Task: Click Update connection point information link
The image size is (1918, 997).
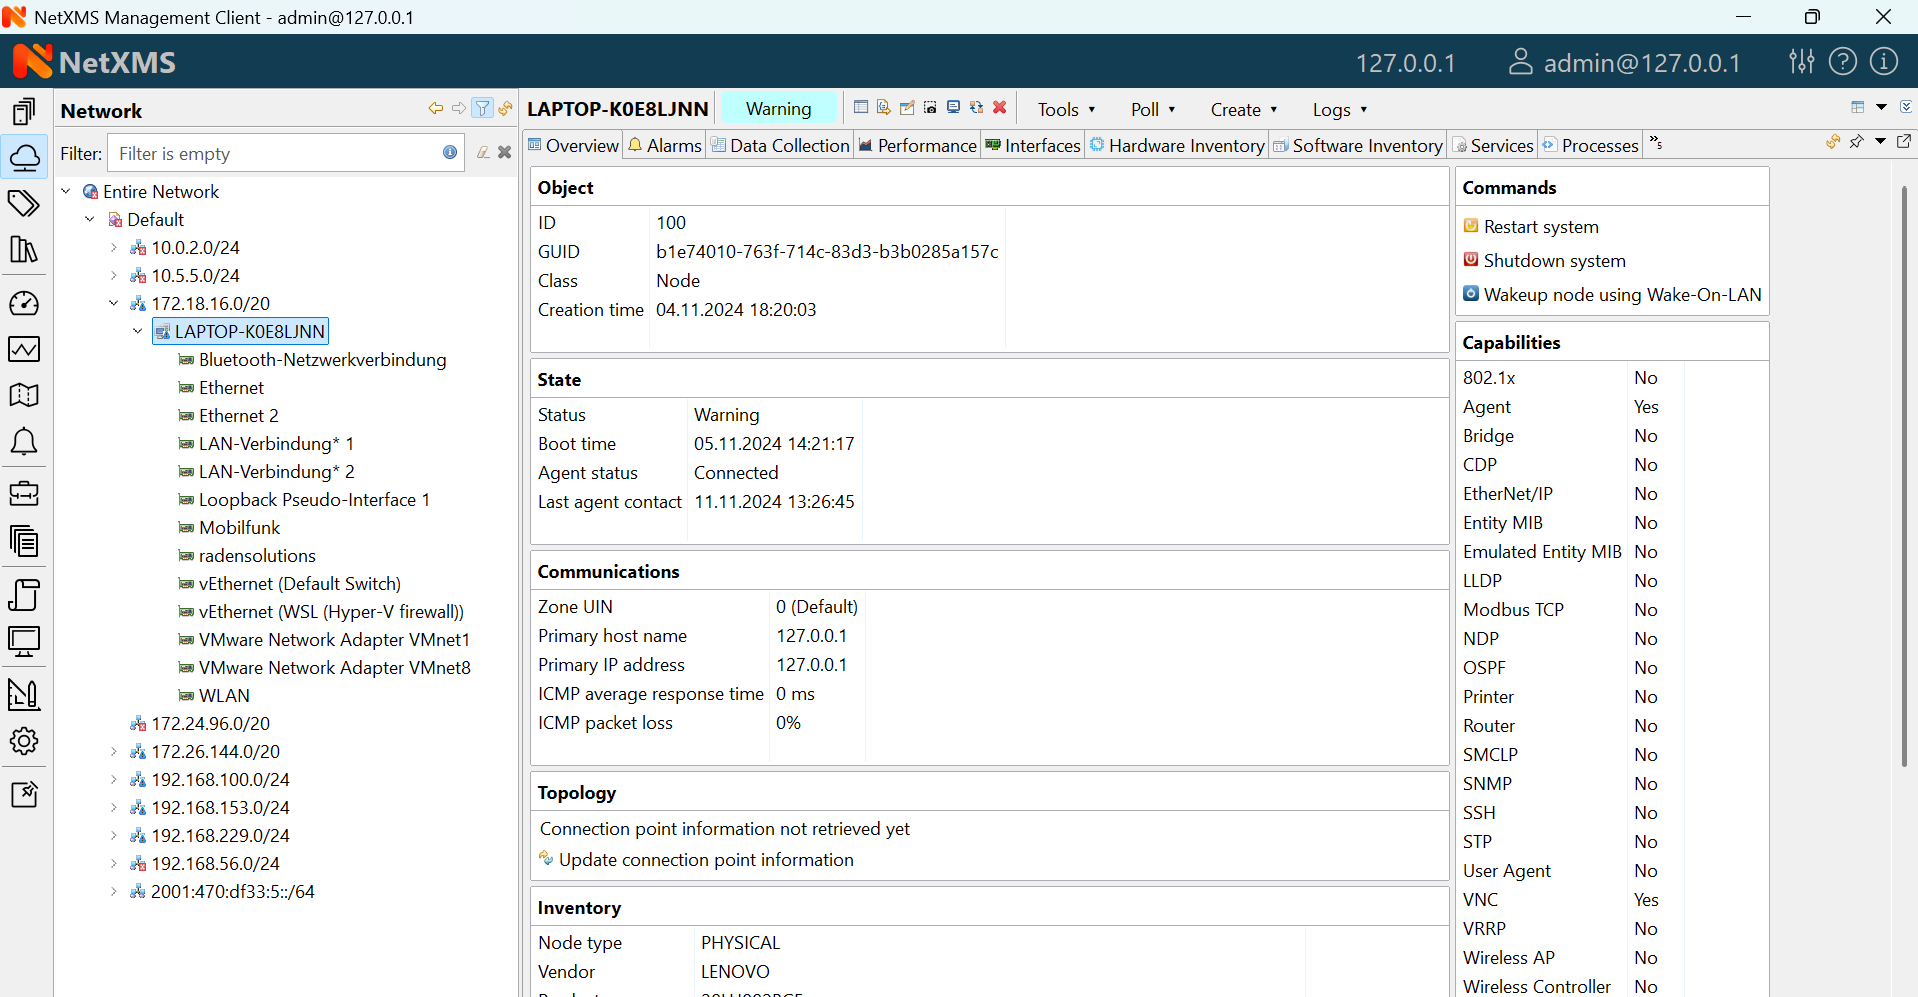Action: click(705, 860)
